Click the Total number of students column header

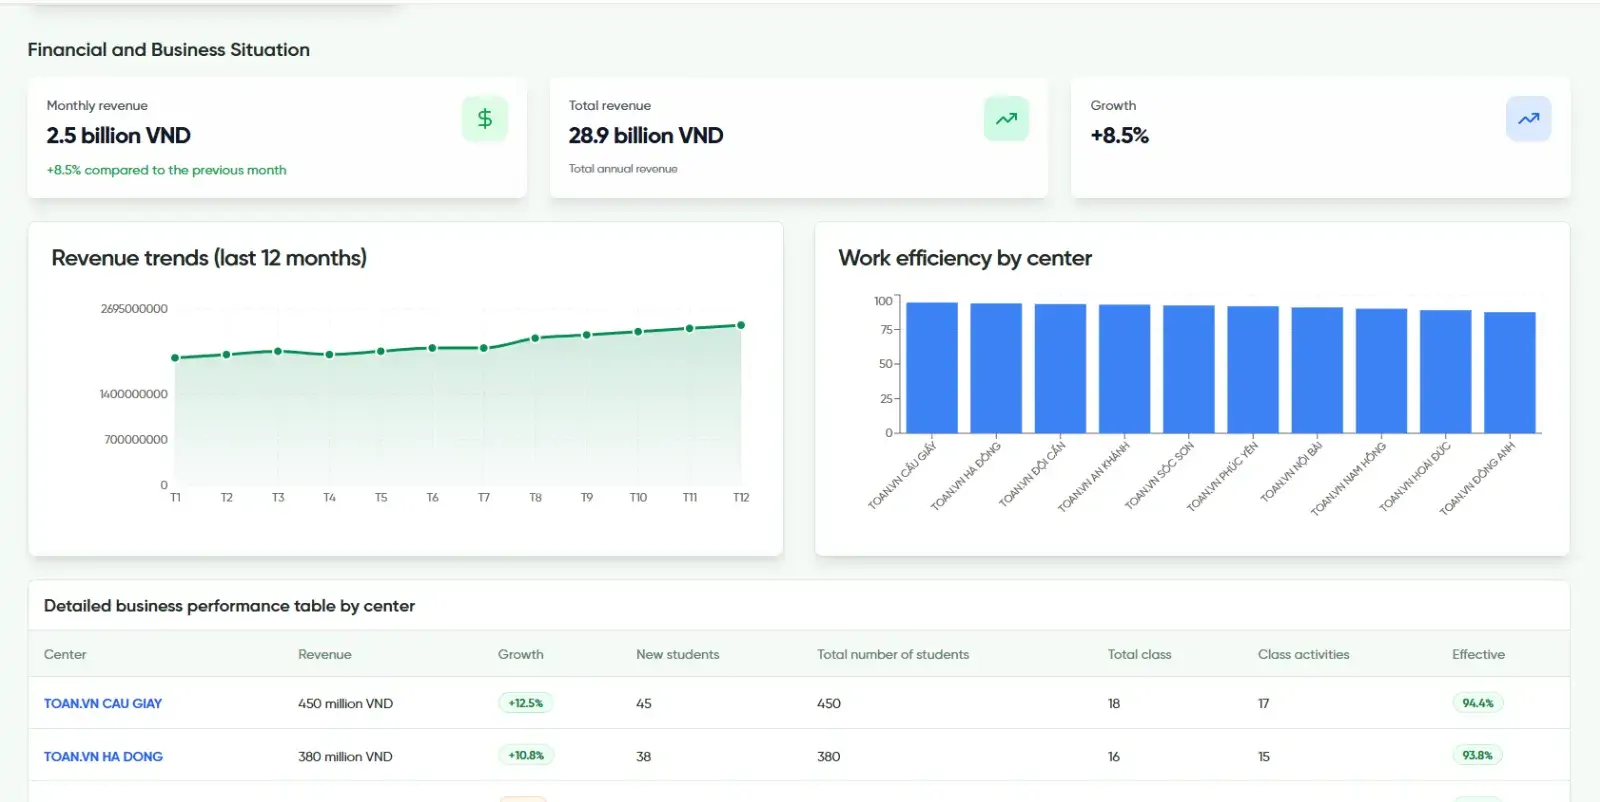coord(893,654)
